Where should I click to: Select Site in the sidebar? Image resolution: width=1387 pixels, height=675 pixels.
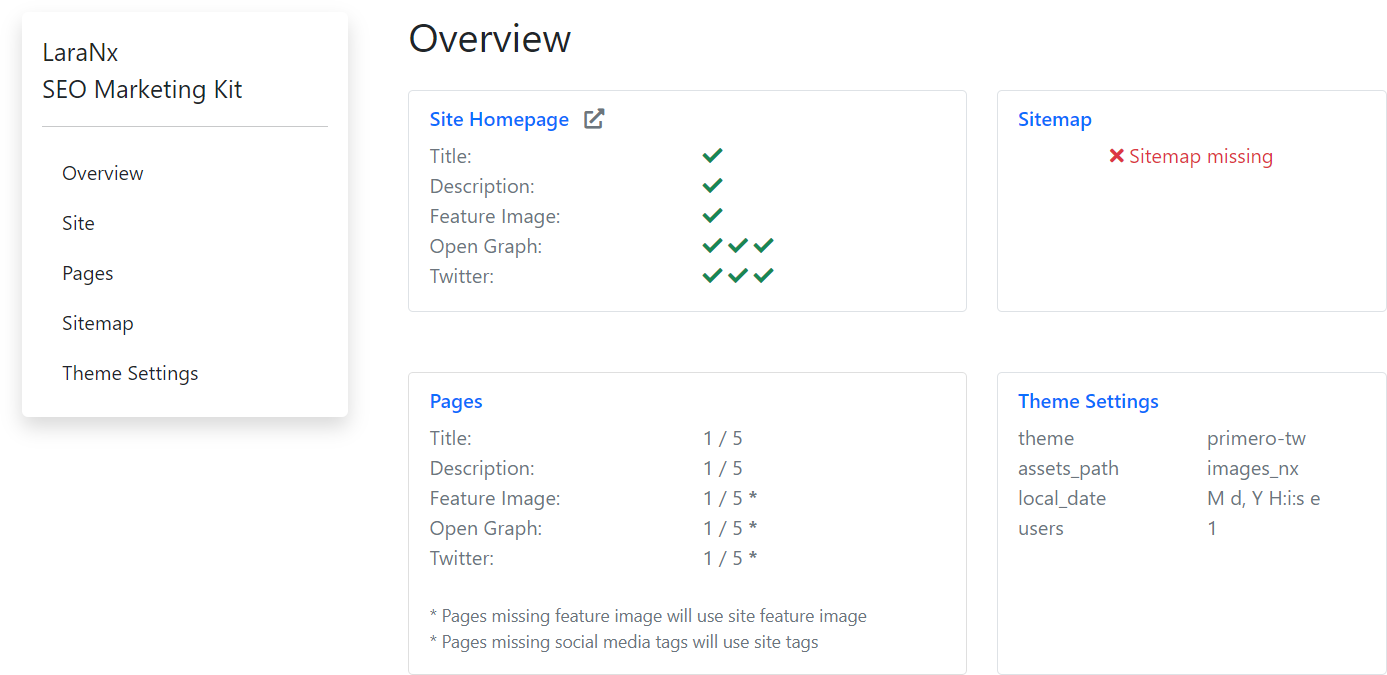pos(78,223)
